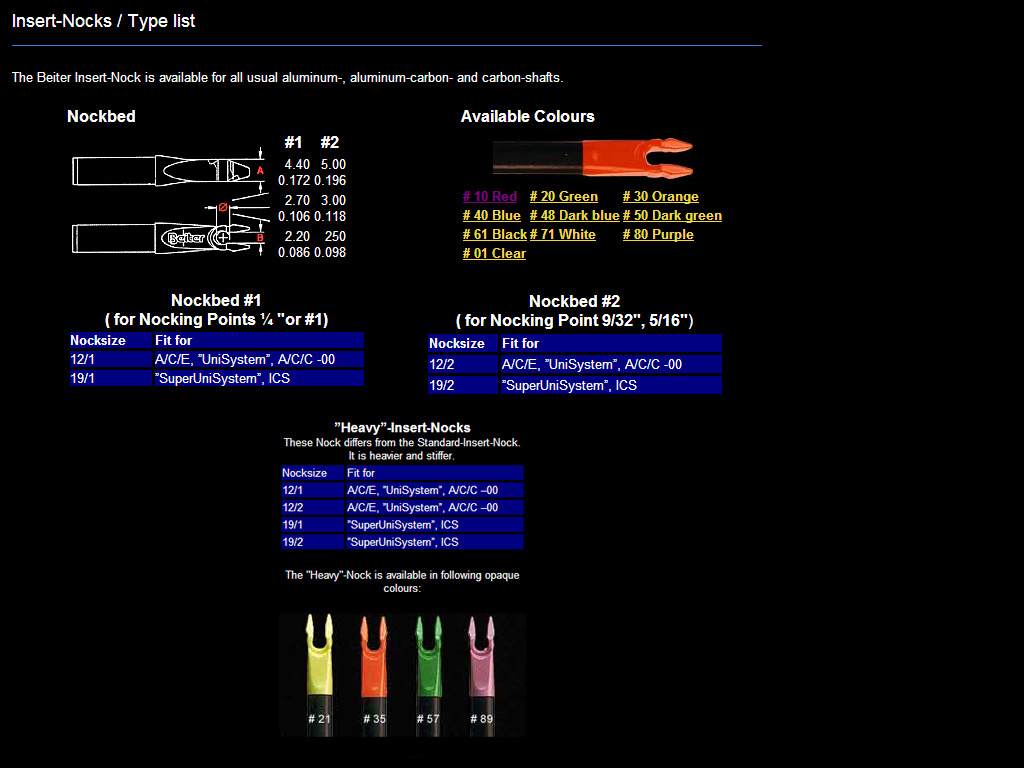
Task: Click the 19/2 row in Nockbed #2 table
Action: point(574,385)
